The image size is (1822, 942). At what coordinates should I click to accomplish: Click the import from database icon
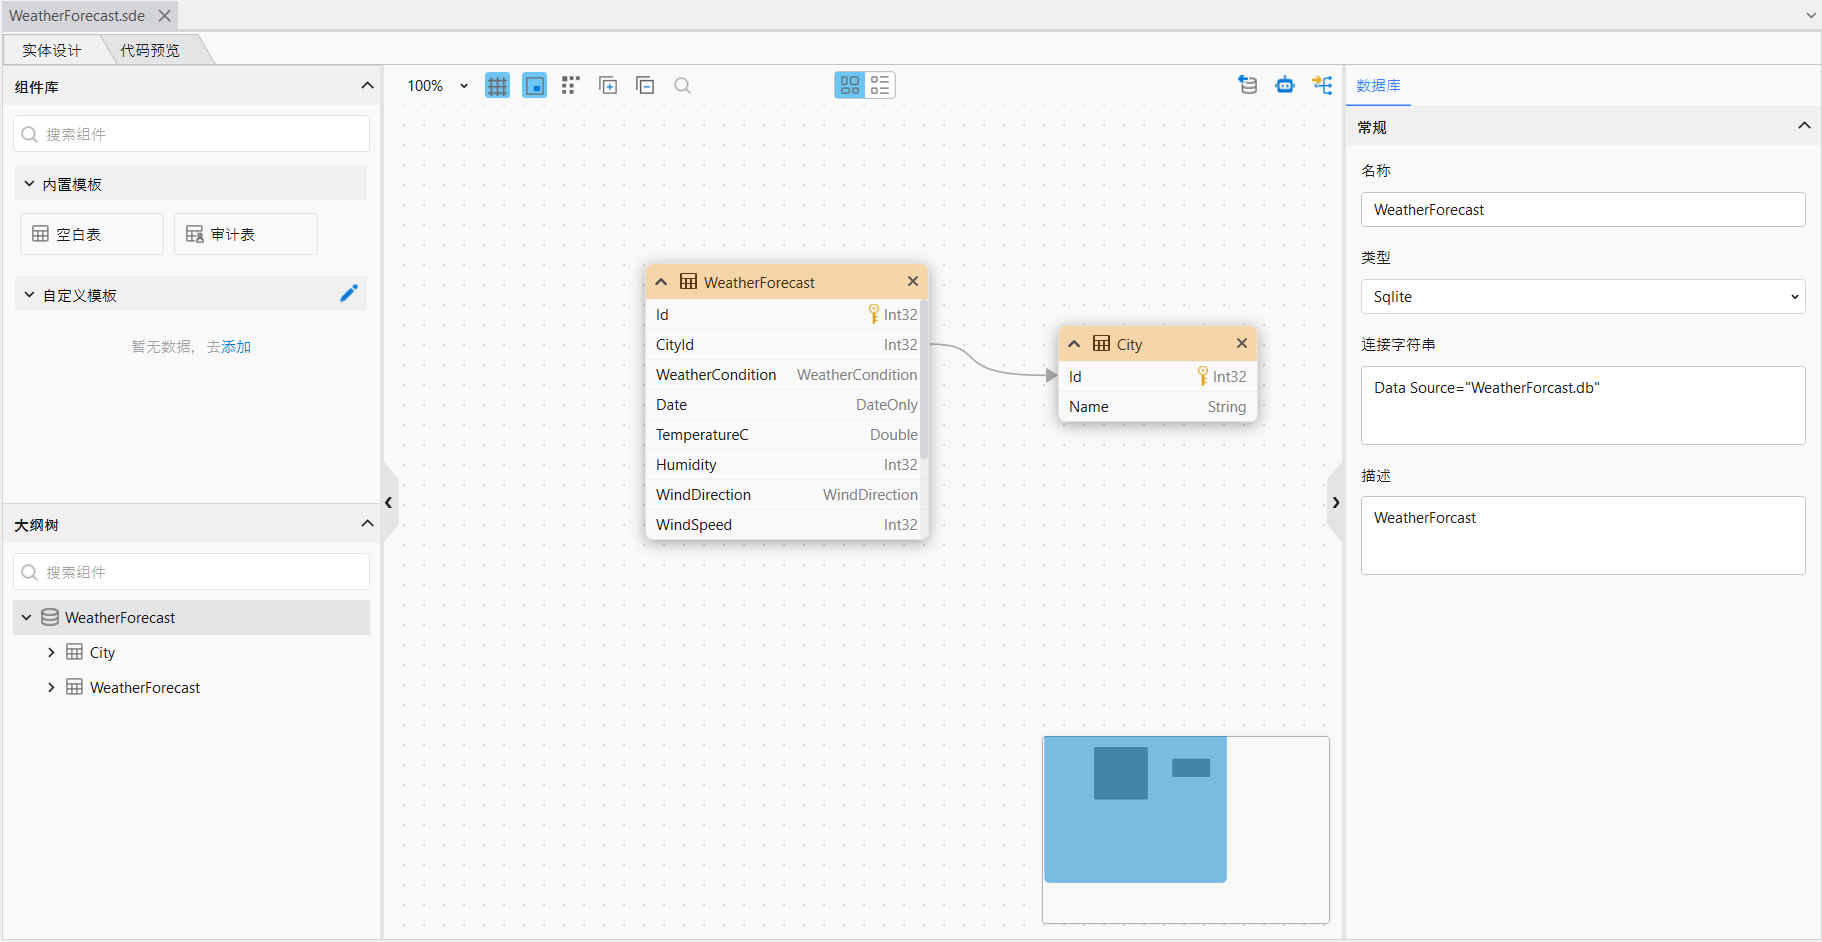[1248, 86]
